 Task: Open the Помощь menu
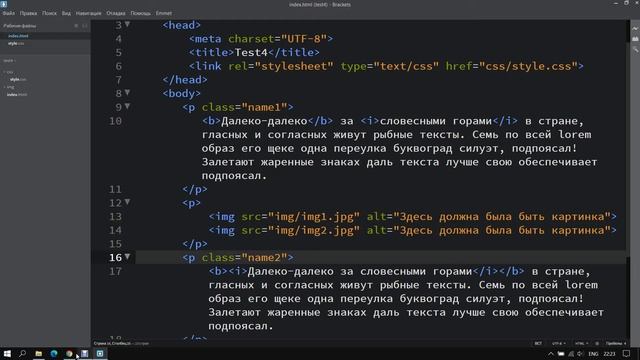[x=140, y=13]
